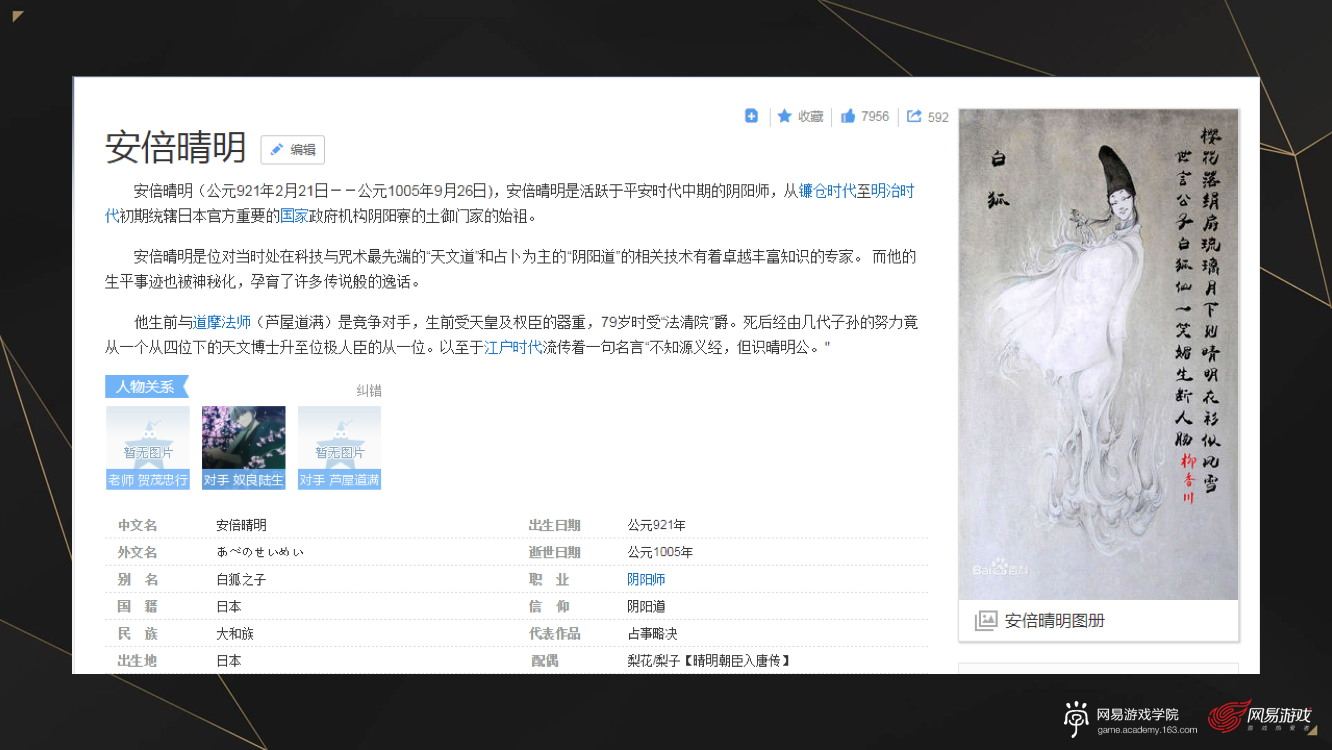Click the 阴阳师 profession link
The image size is (1332, 750).
645,578
